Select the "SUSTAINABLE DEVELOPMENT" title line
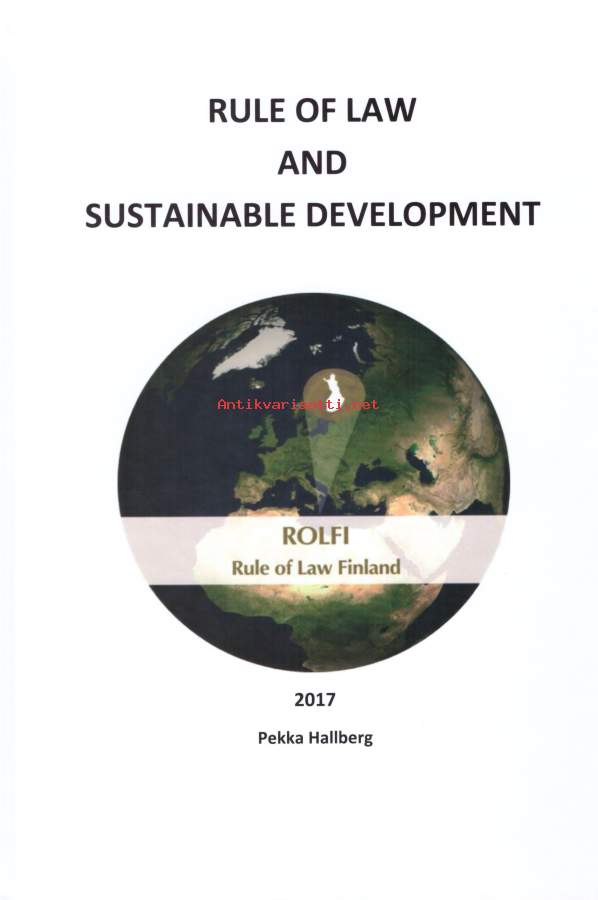Screen dimensions: 598x900 tap(312, 215)
